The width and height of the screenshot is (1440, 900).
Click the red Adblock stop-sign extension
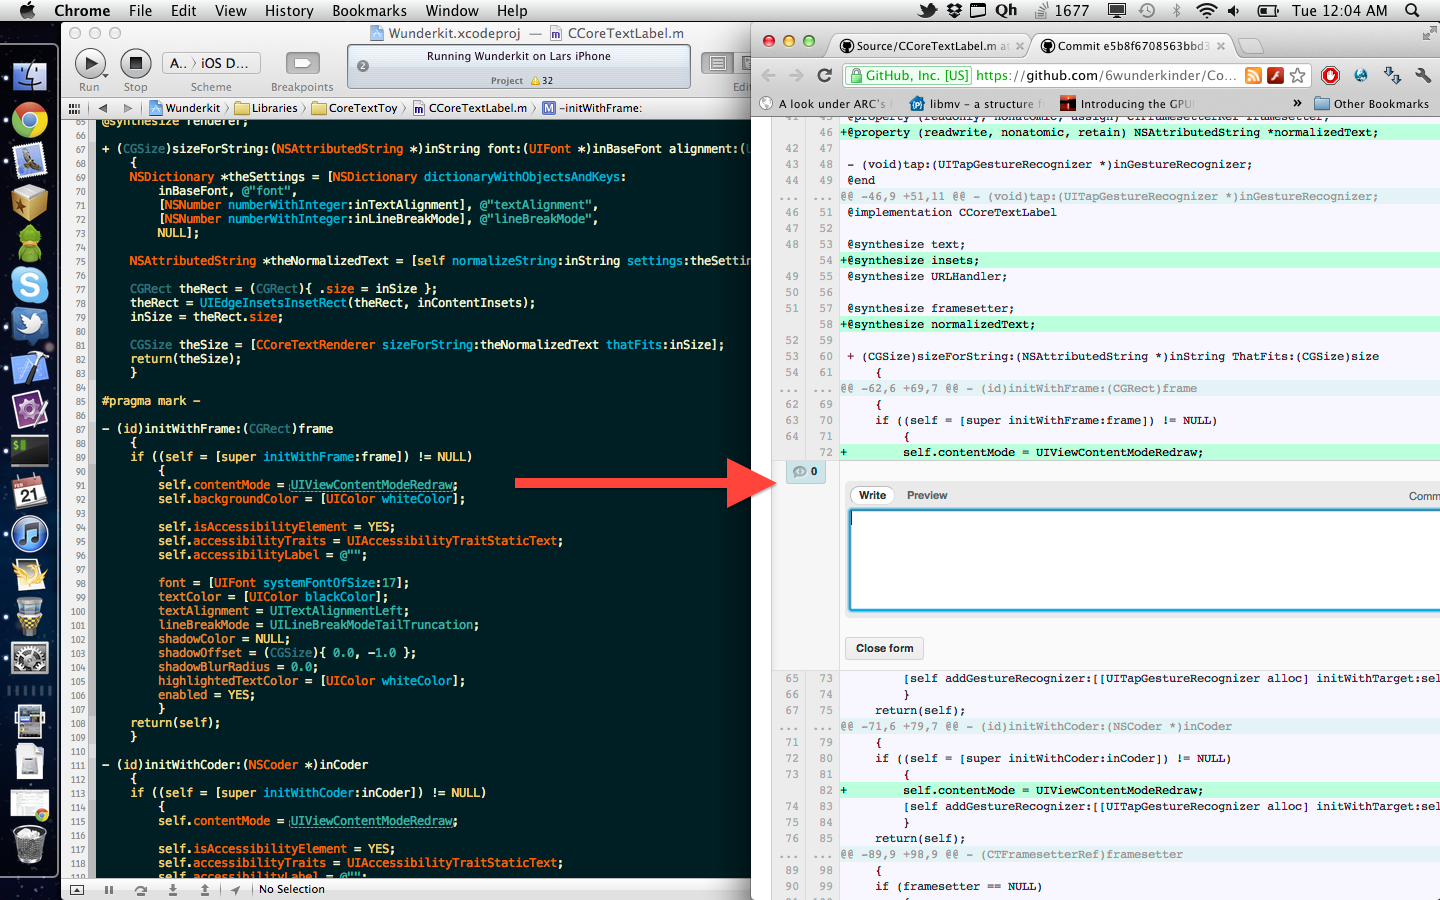(1330, 76)
